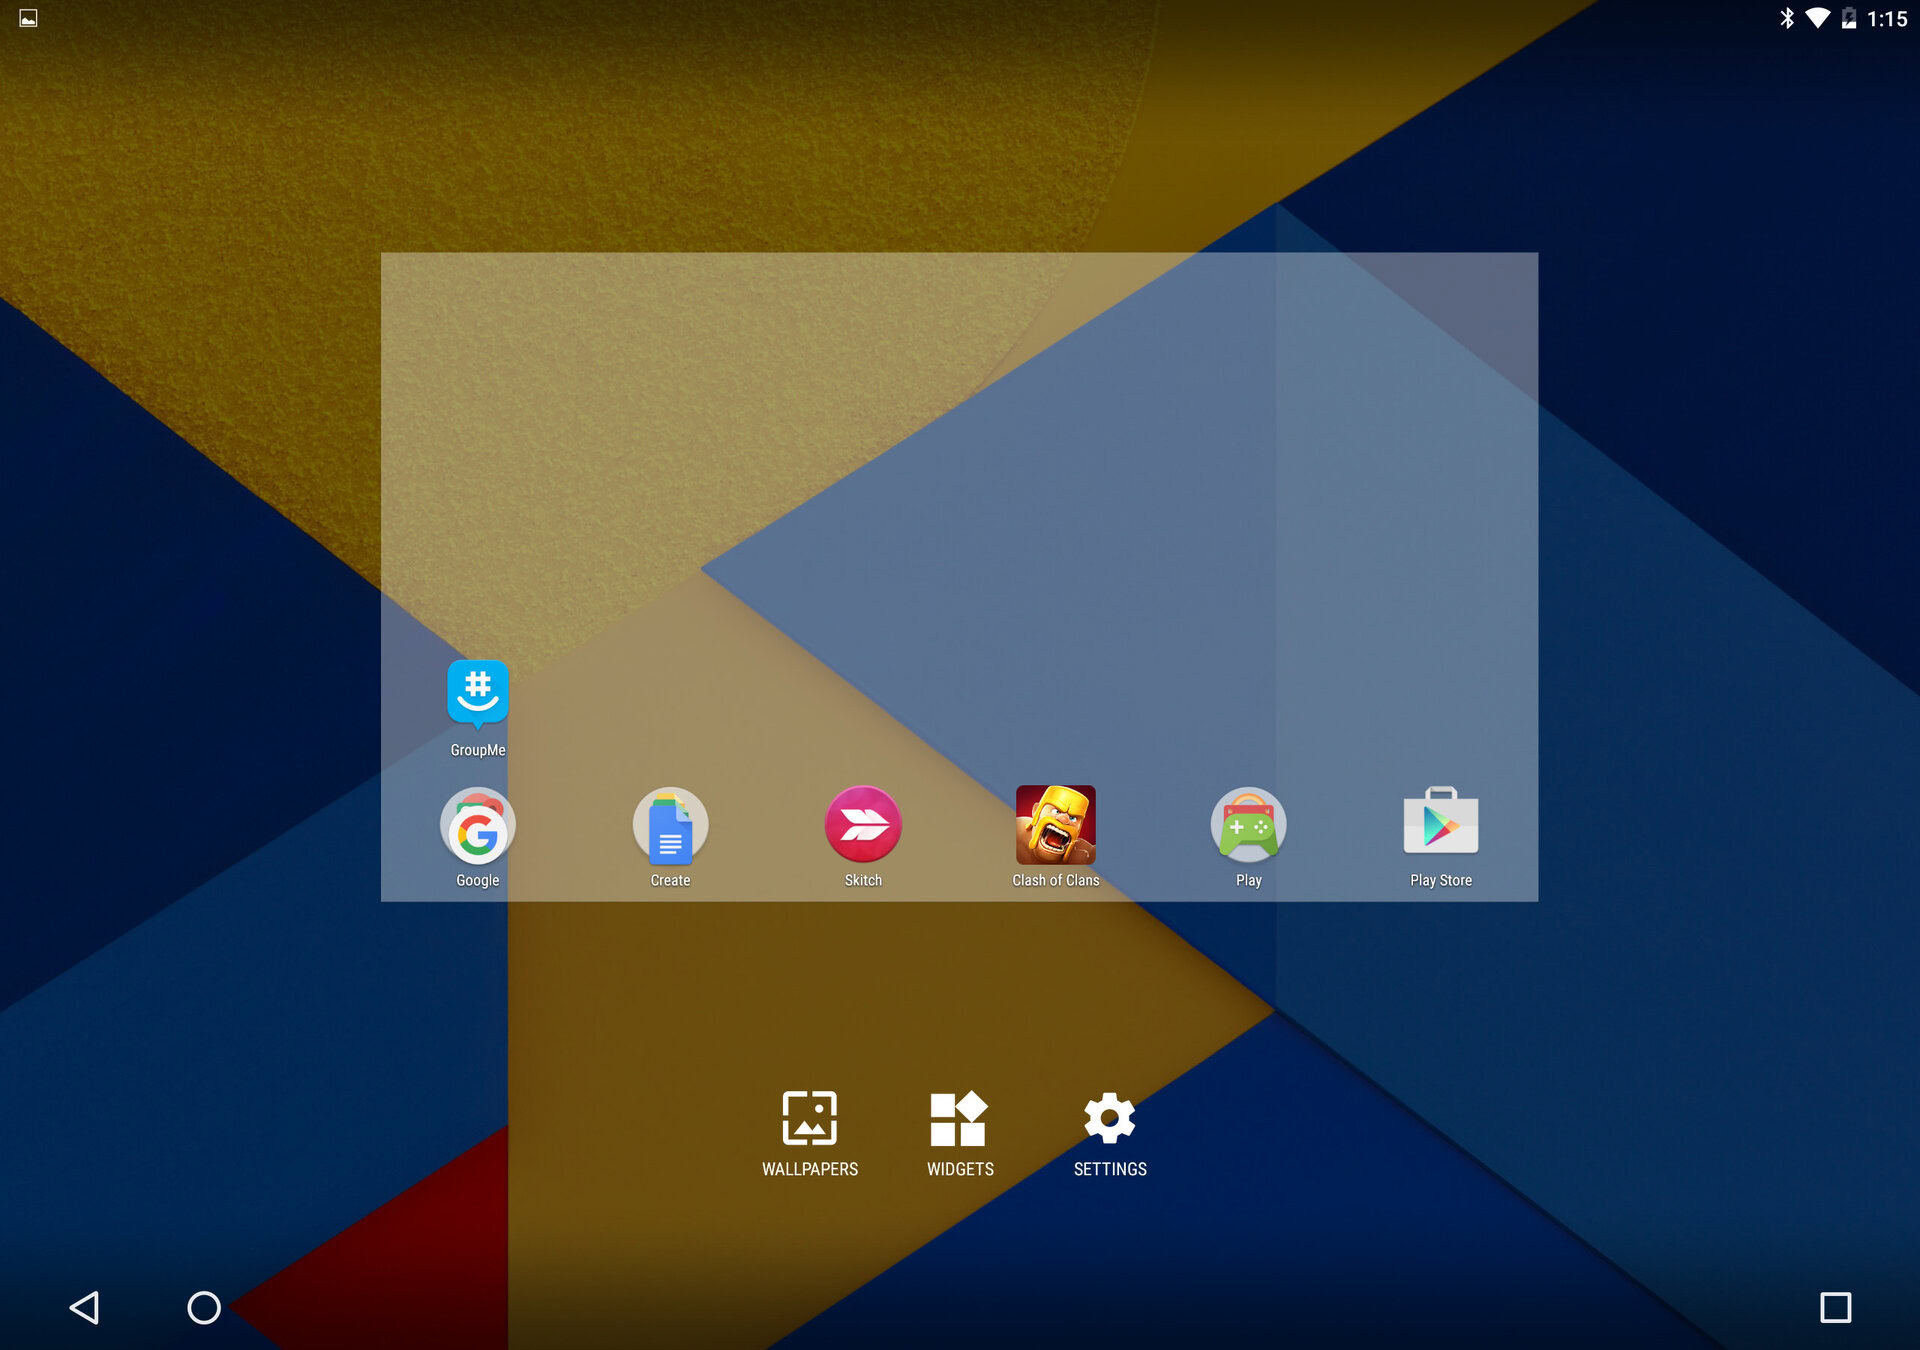Tap the Back navigation button

click(85, 1307)
